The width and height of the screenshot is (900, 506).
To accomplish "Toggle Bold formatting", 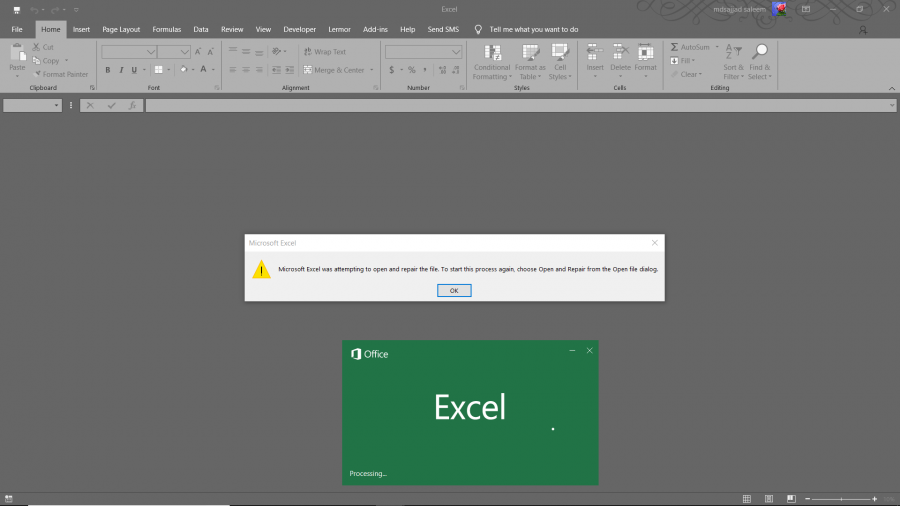I will coord(107,70).
